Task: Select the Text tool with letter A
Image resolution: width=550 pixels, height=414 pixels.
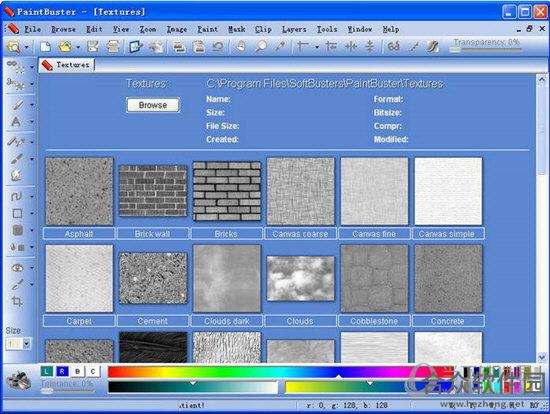Action: [x=16, y=122]
